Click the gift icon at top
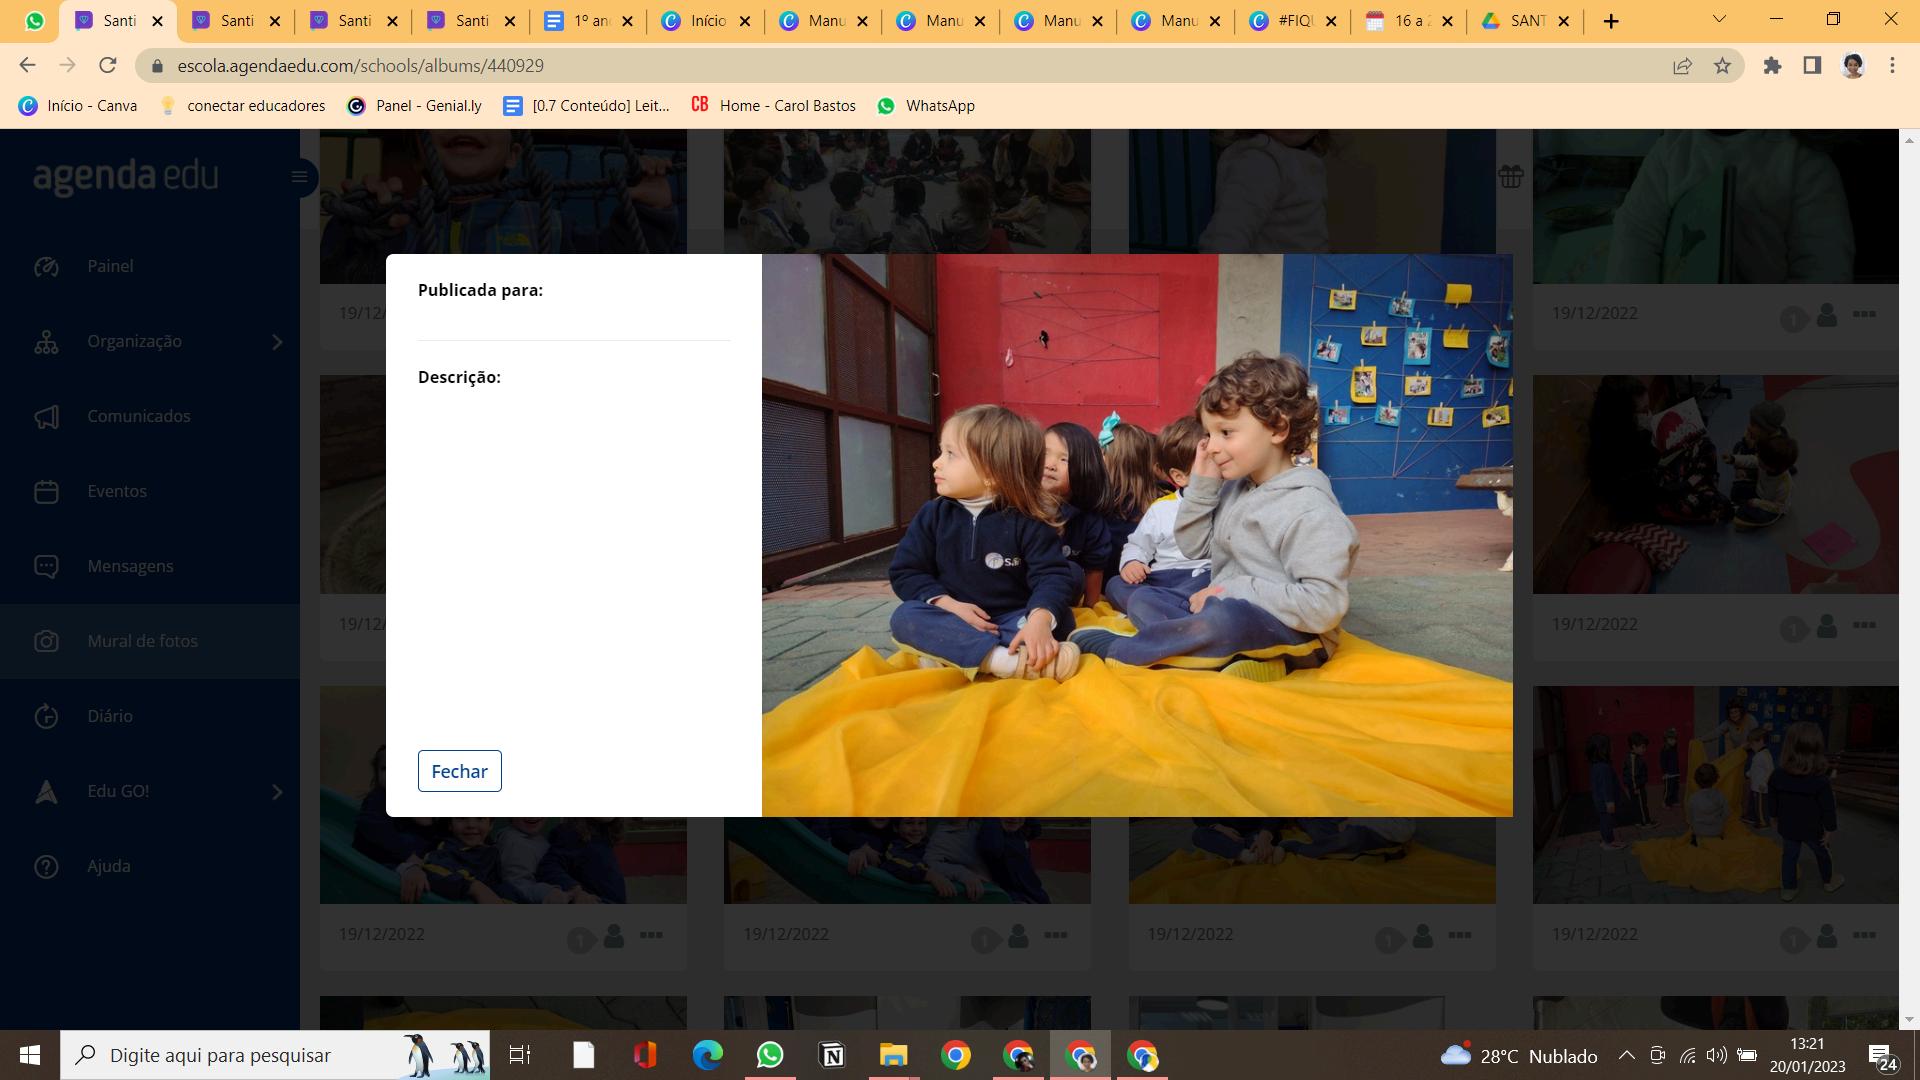This screenshot has height=1080, width=1920. (x=1510, y=177)
